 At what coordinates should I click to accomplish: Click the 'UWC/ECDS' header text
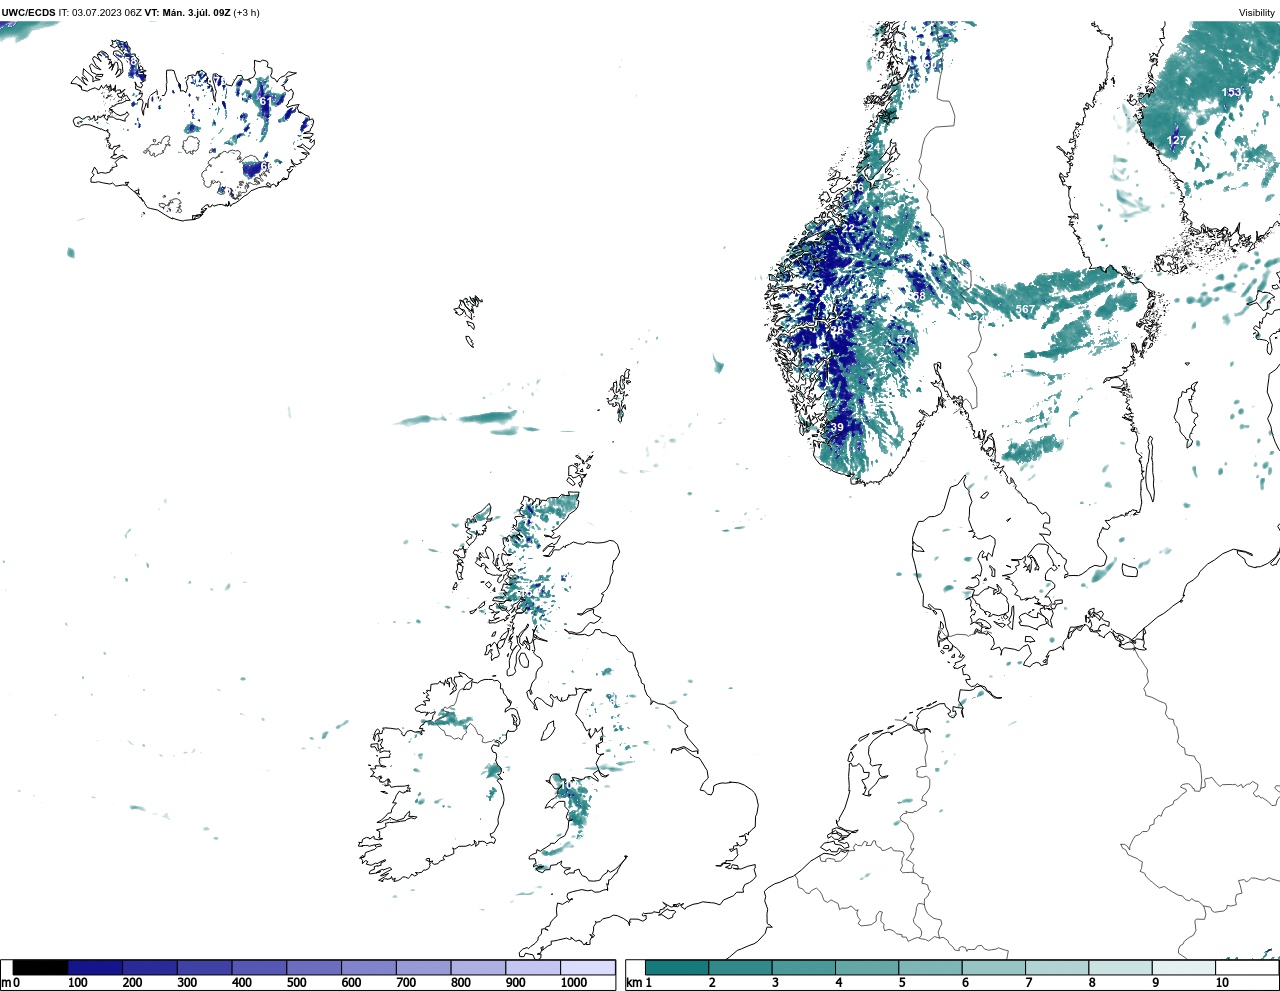pyautogui.click(x=28, y=13)
